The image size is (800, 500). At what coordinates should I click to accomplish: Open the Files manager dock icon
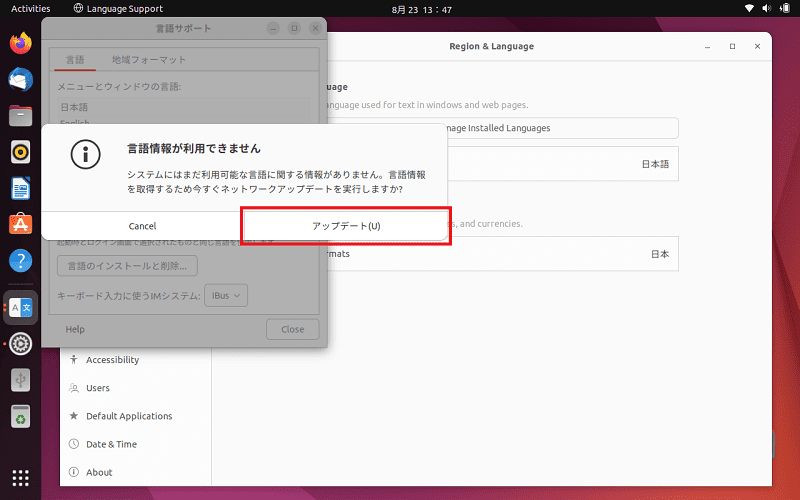click(20, 116)
